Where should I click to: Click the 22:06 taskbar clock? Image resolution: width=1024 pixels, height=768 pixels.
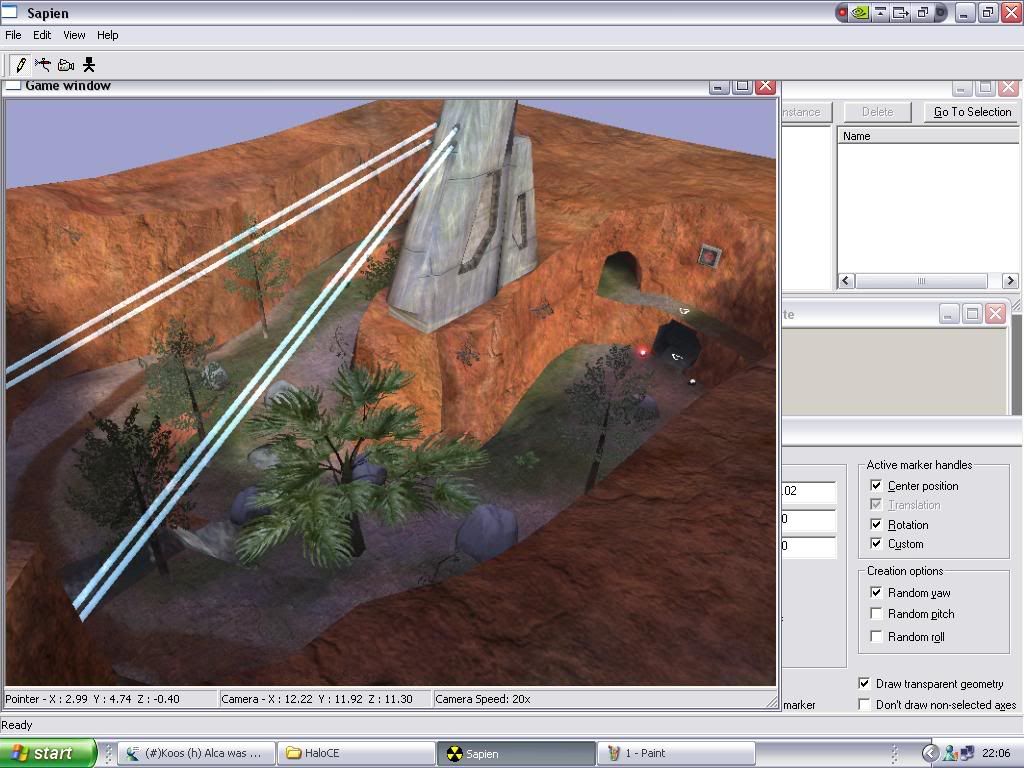(996, 753)
